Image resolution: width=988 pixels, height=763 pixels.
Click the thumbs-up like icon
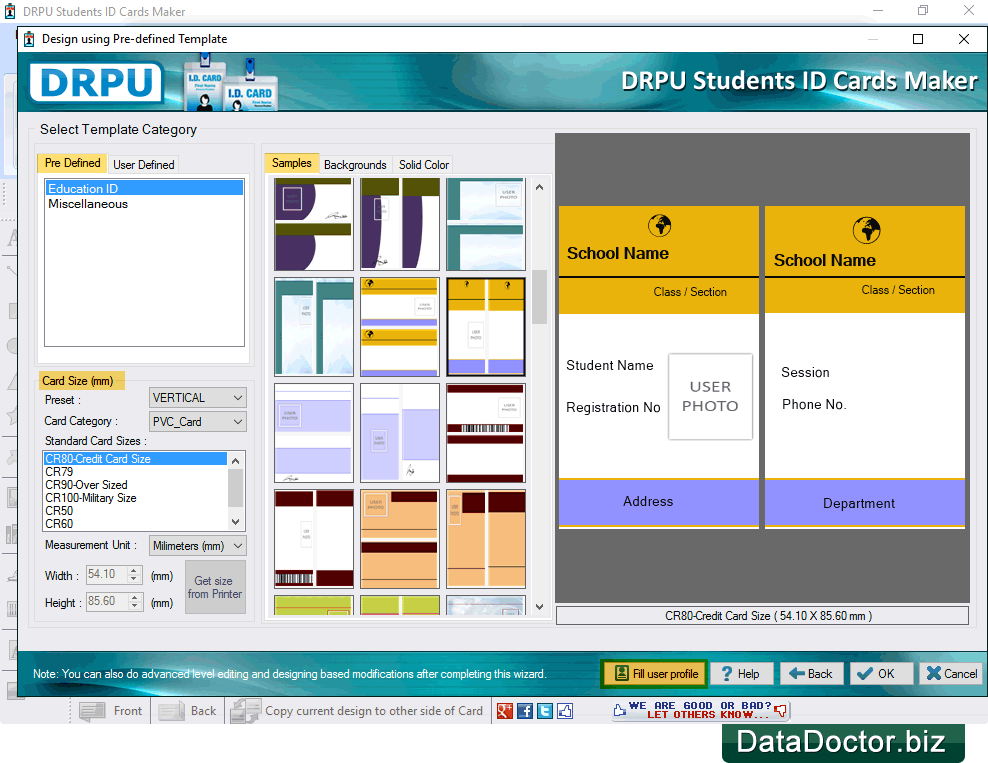click(565, 711)
